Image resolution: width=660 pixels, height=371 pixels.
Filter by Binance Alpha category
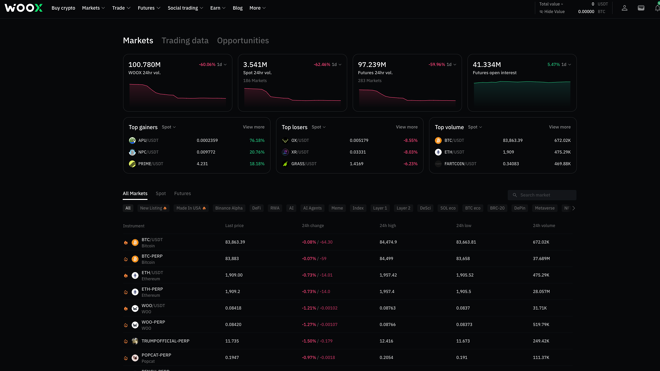pos(229,208)
